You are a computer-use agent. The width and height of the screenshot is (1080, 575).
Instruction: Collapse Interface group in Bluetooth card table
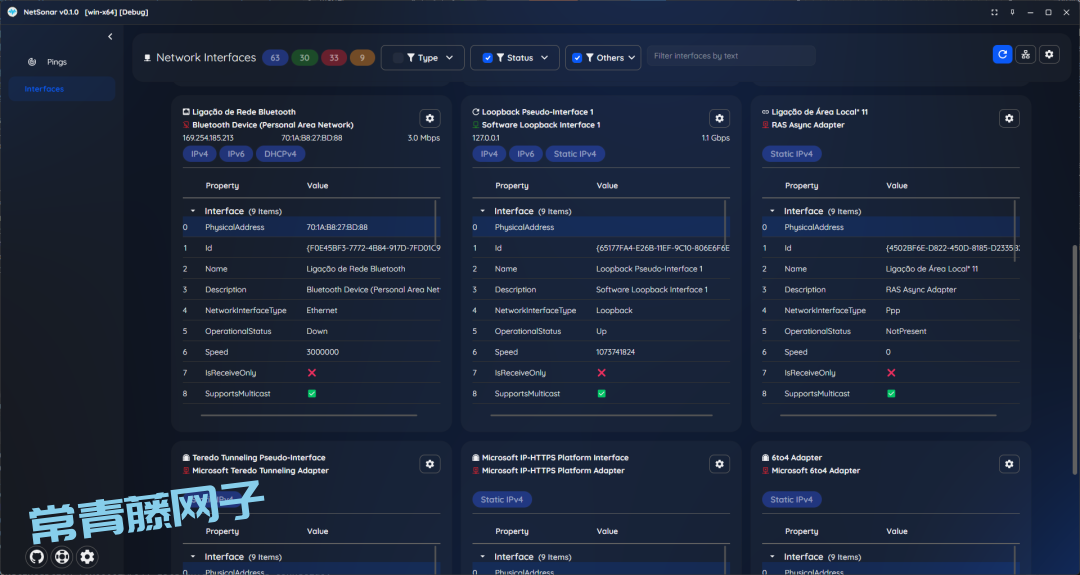tap(193, 211)
